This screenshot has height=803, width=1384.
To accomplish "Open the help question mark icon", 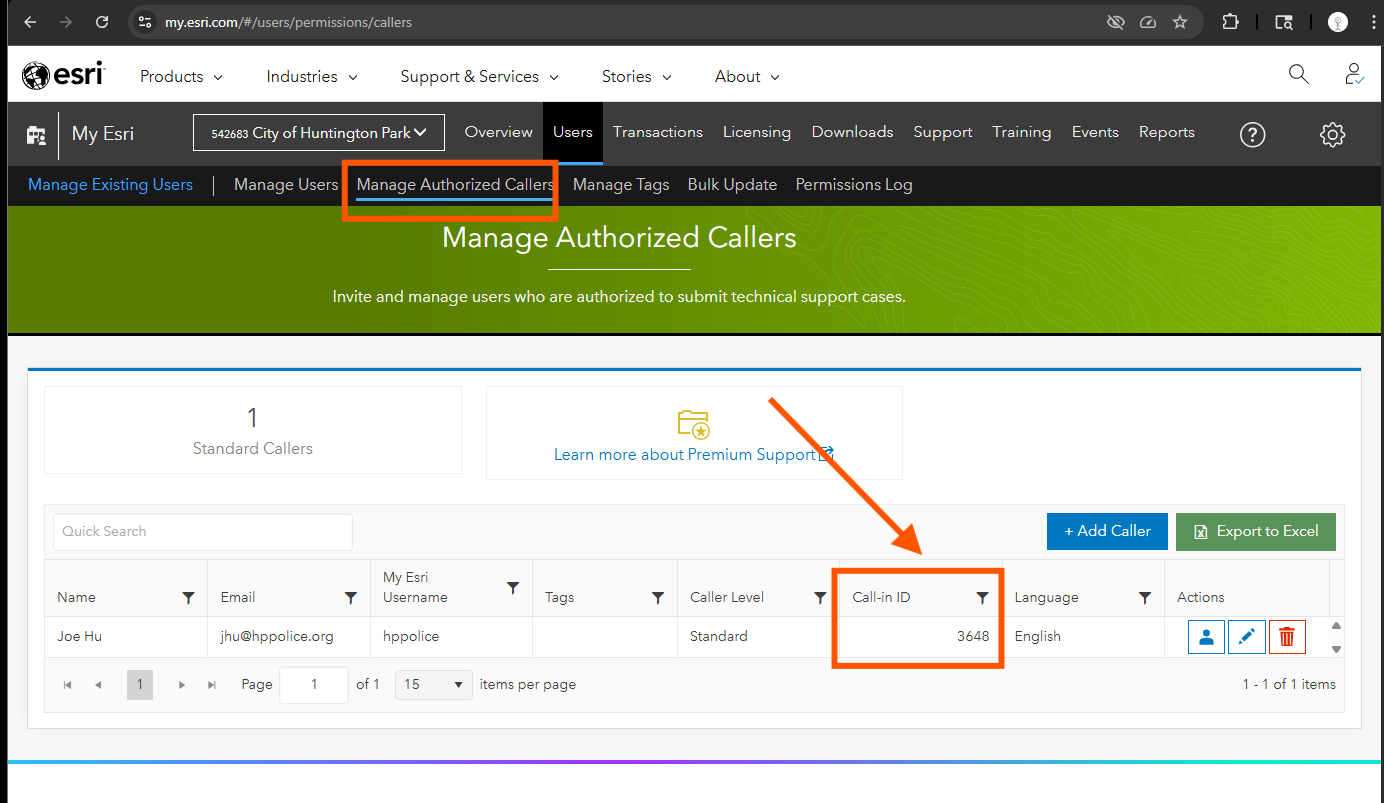I will tap(1253, 134).
